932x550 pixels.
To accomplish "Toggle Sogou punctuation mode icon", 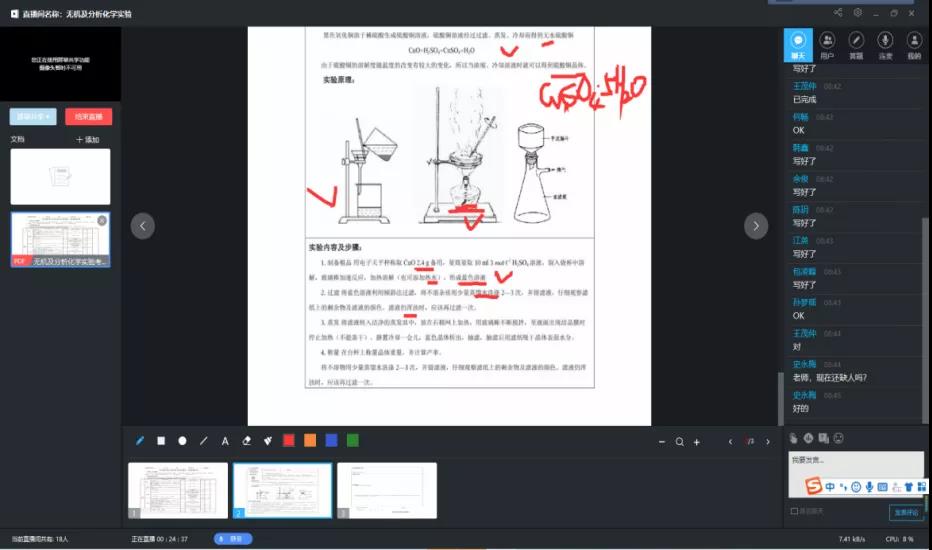I will [843, 487].
